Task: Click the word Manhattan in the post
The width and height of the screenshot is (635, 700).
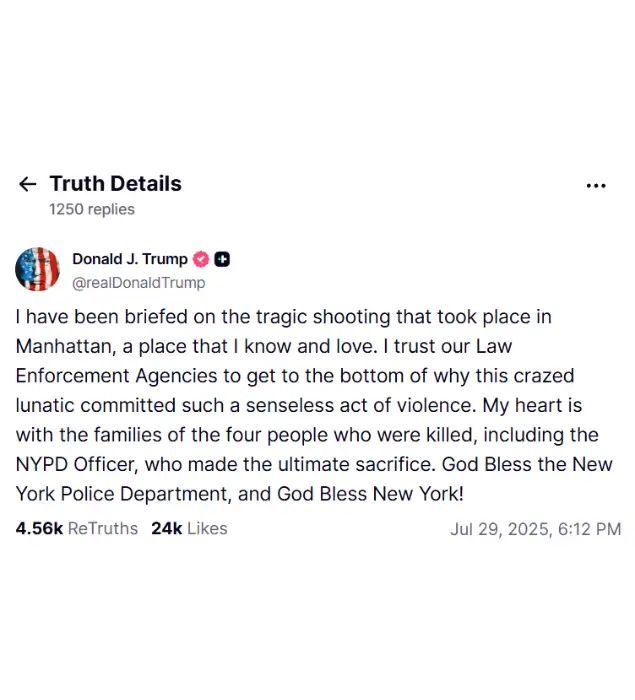Action: point(63,346)
